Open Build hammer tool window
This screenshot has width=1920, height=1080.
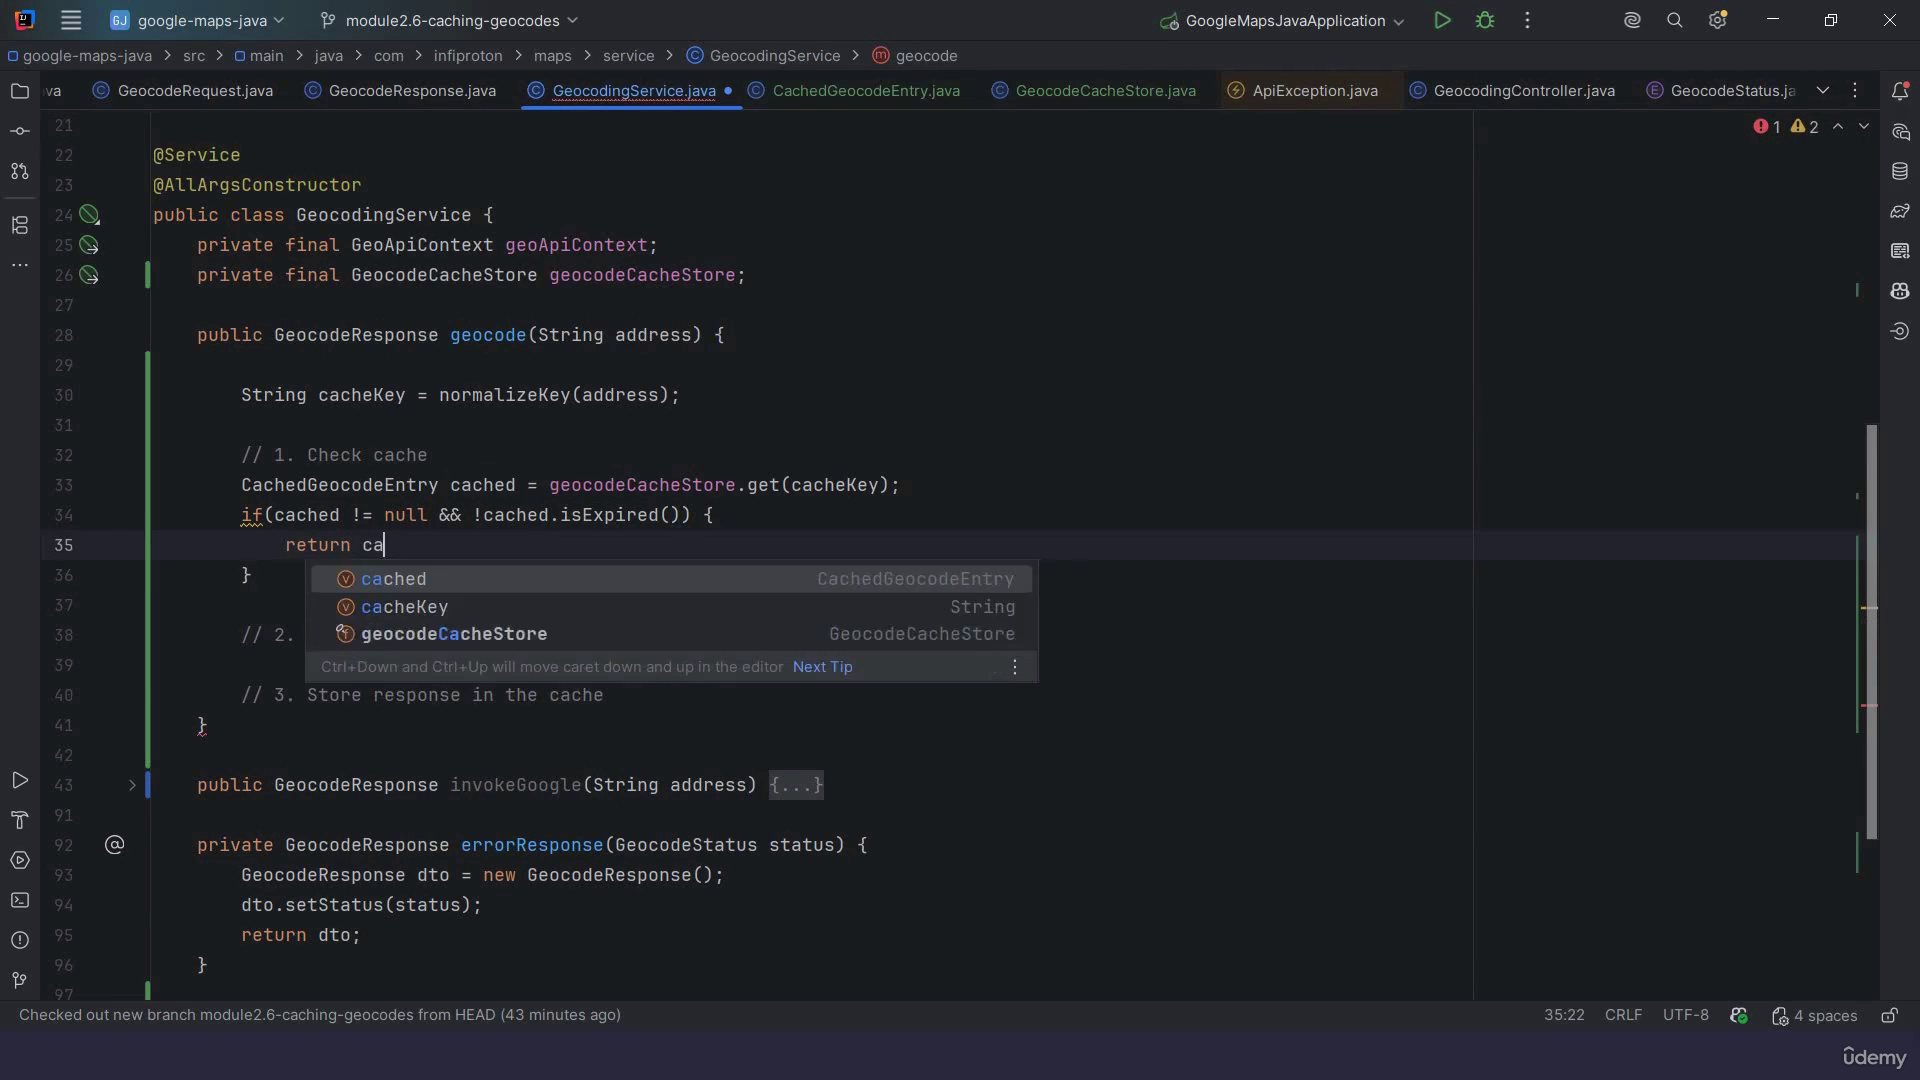coord(20,820)
